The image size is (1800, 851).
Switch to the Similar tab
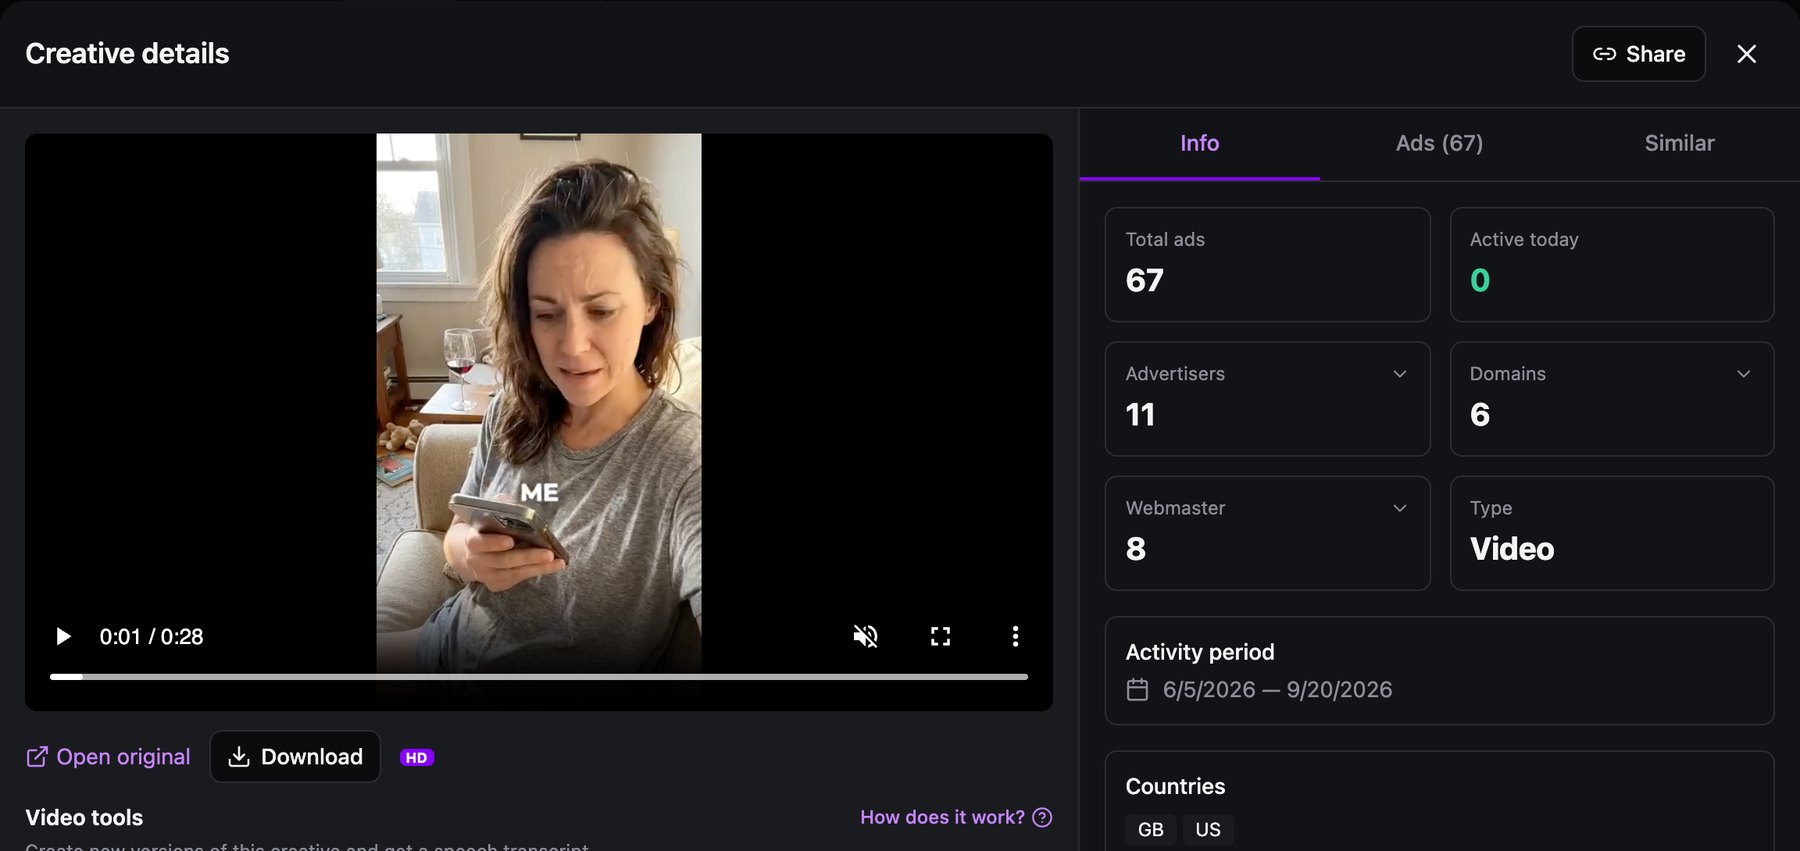click(x=1680, y=143)
